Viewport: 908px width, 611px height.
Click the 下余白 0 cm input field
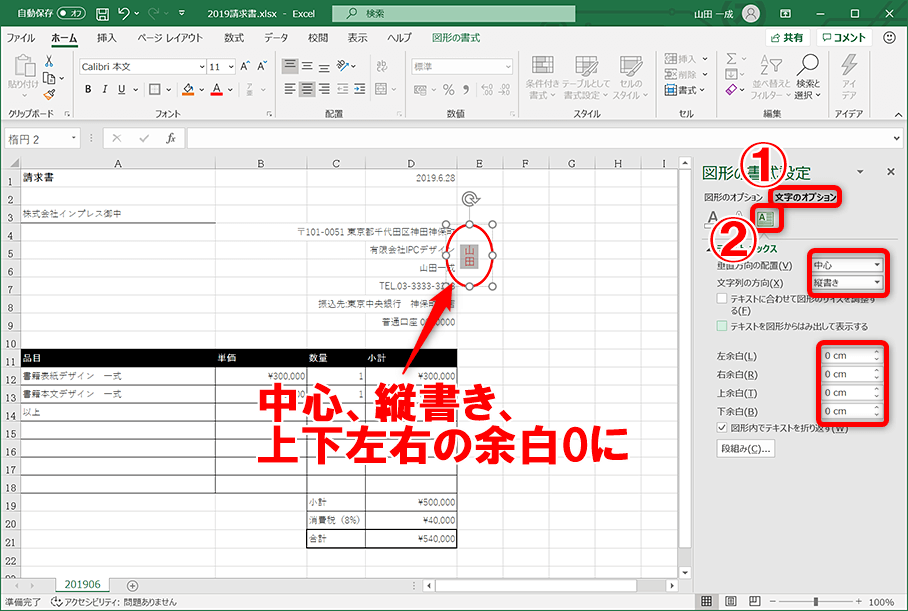pyautogui.click(x=852, y=411)
